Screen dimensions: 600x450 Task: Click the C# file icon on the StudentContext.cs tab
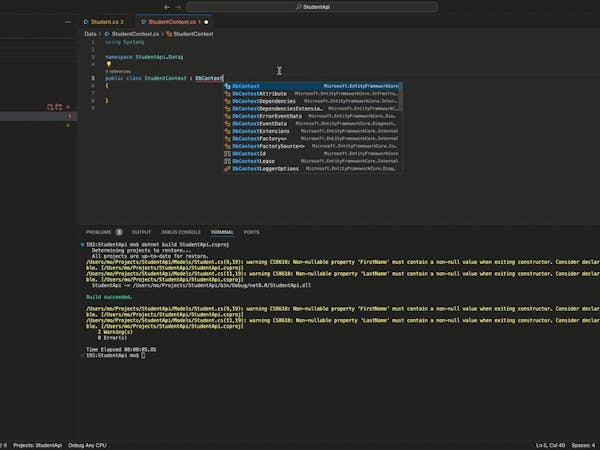coord(144,22)
